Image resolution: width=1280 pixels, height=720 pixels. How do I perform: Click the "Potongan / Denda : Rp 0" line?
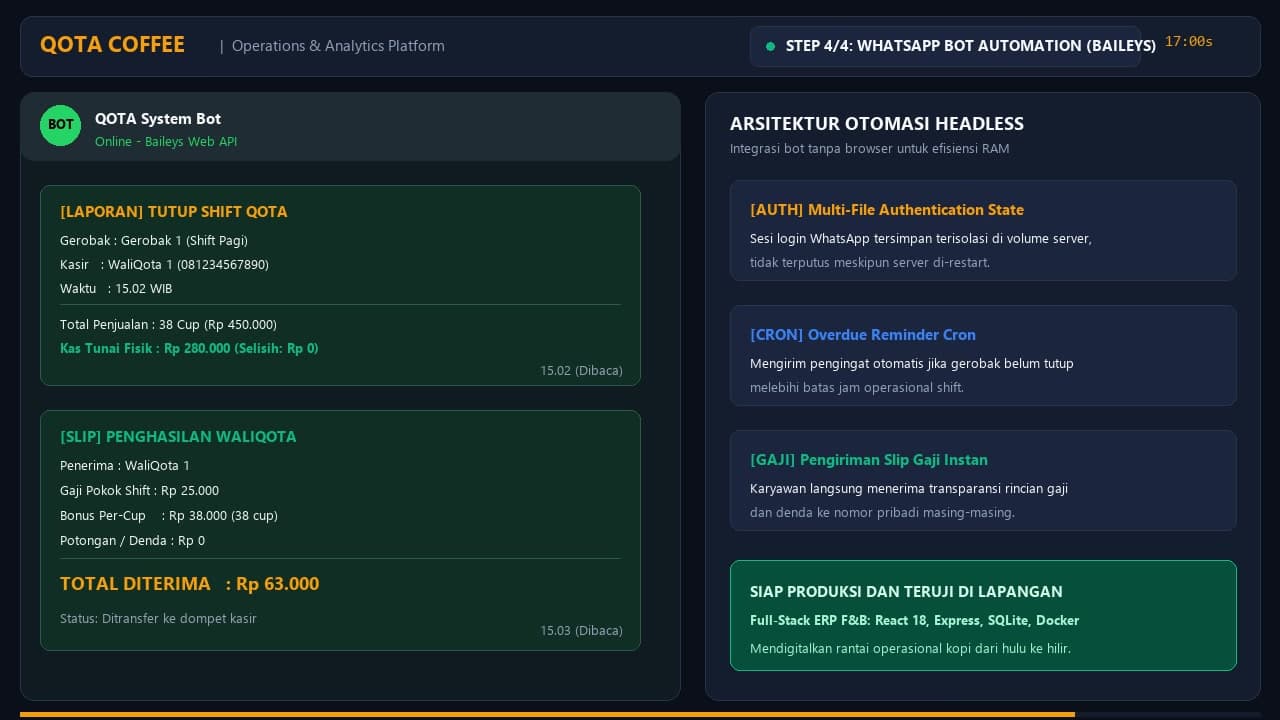coord(132,541)
